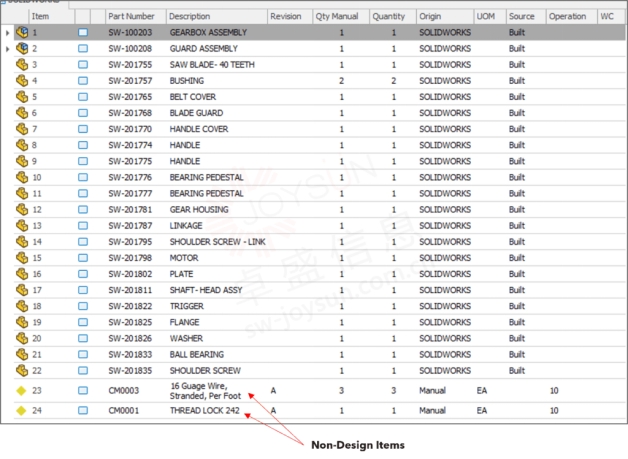This screenshot has width=628, height=459.
Task: Click the blue rectangle icon in CM0003 row
Action: tap(83, 391)
